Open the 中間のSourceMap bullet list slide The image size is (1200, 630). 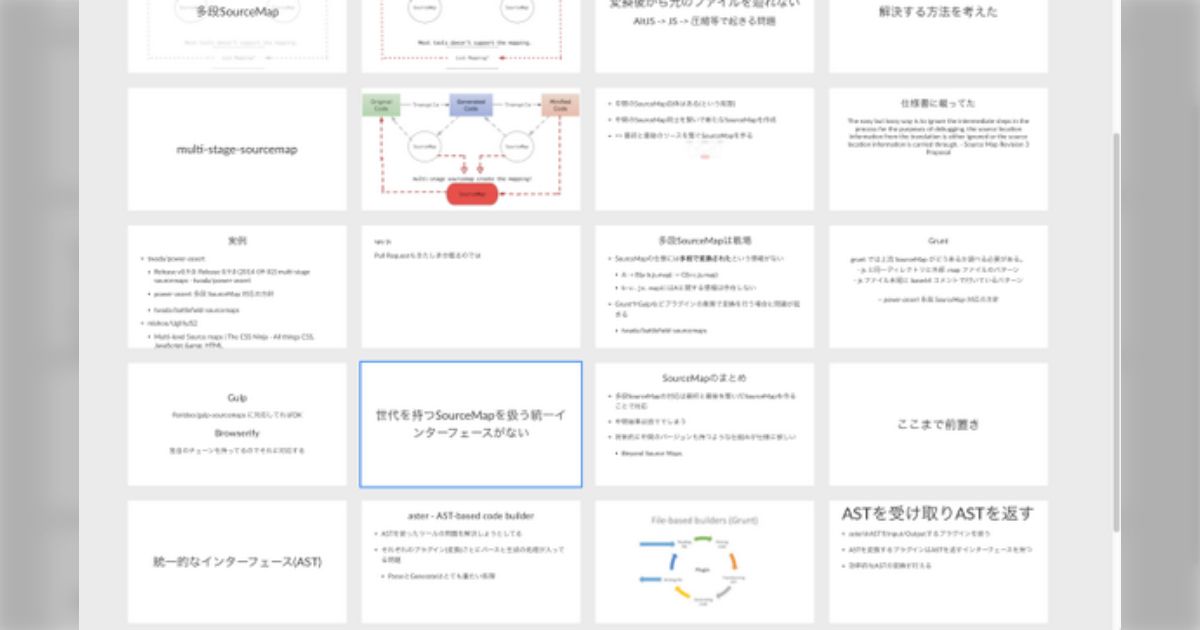pos(705,149)
